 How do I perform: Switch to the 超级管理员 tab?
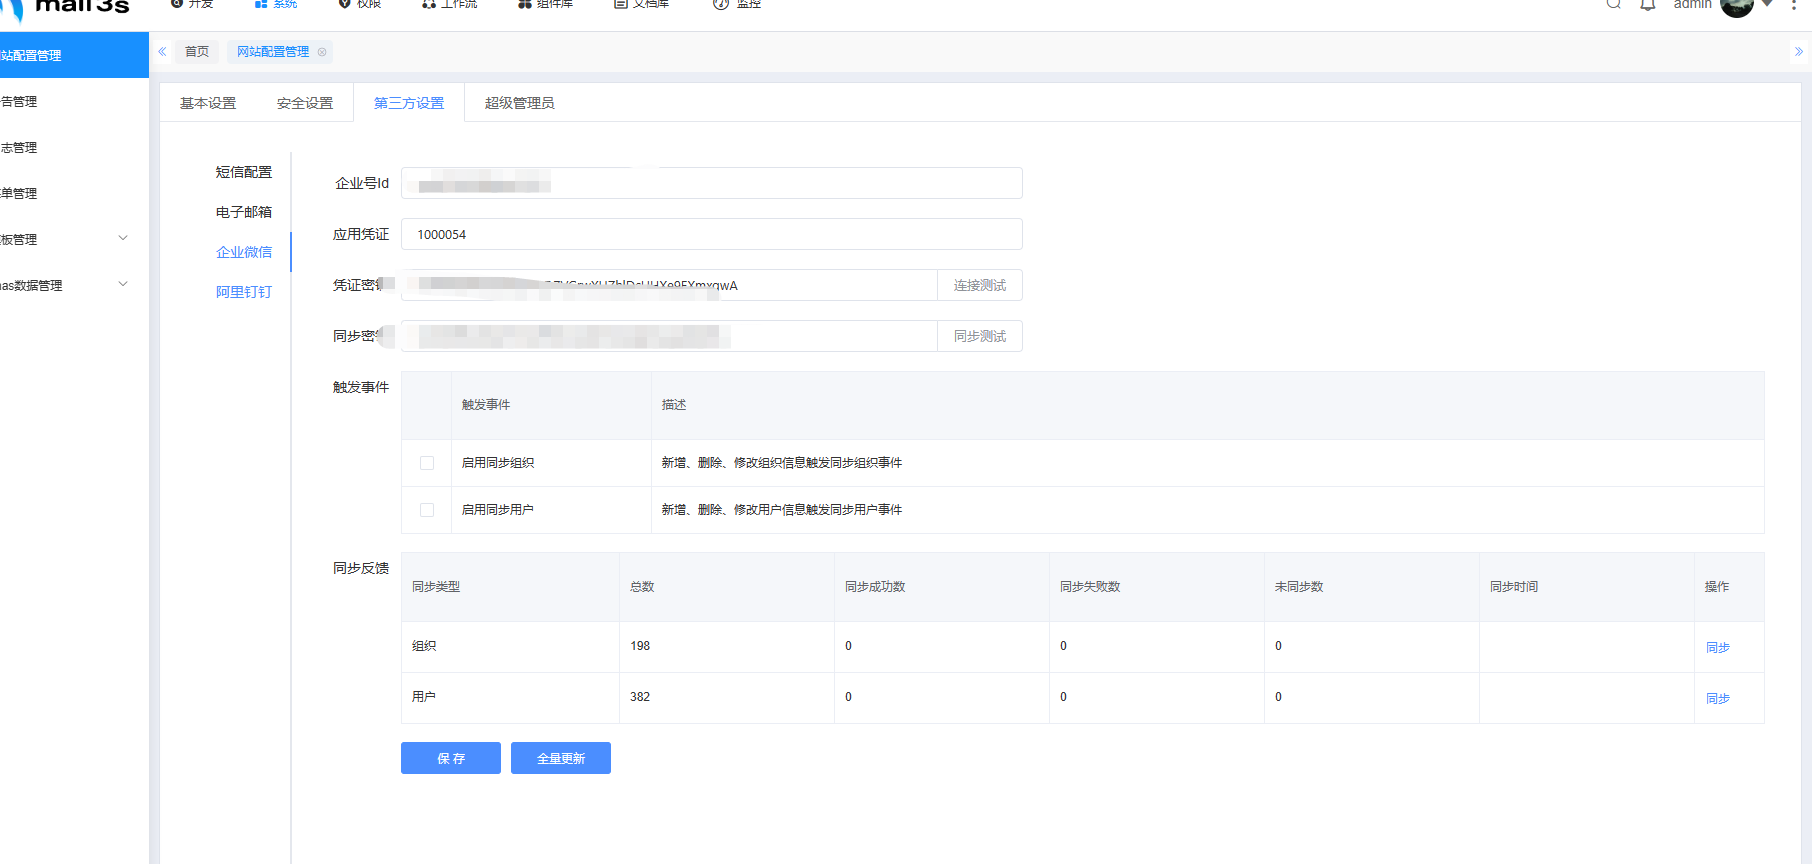pyautogui.click(x=520, y=103)
